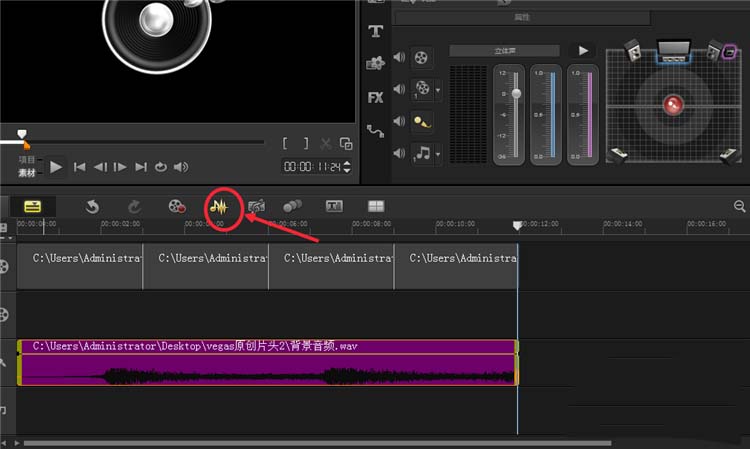Expand the Music Track dropdown arrow in mixer

pyautogui.click(x=438, y=154)
